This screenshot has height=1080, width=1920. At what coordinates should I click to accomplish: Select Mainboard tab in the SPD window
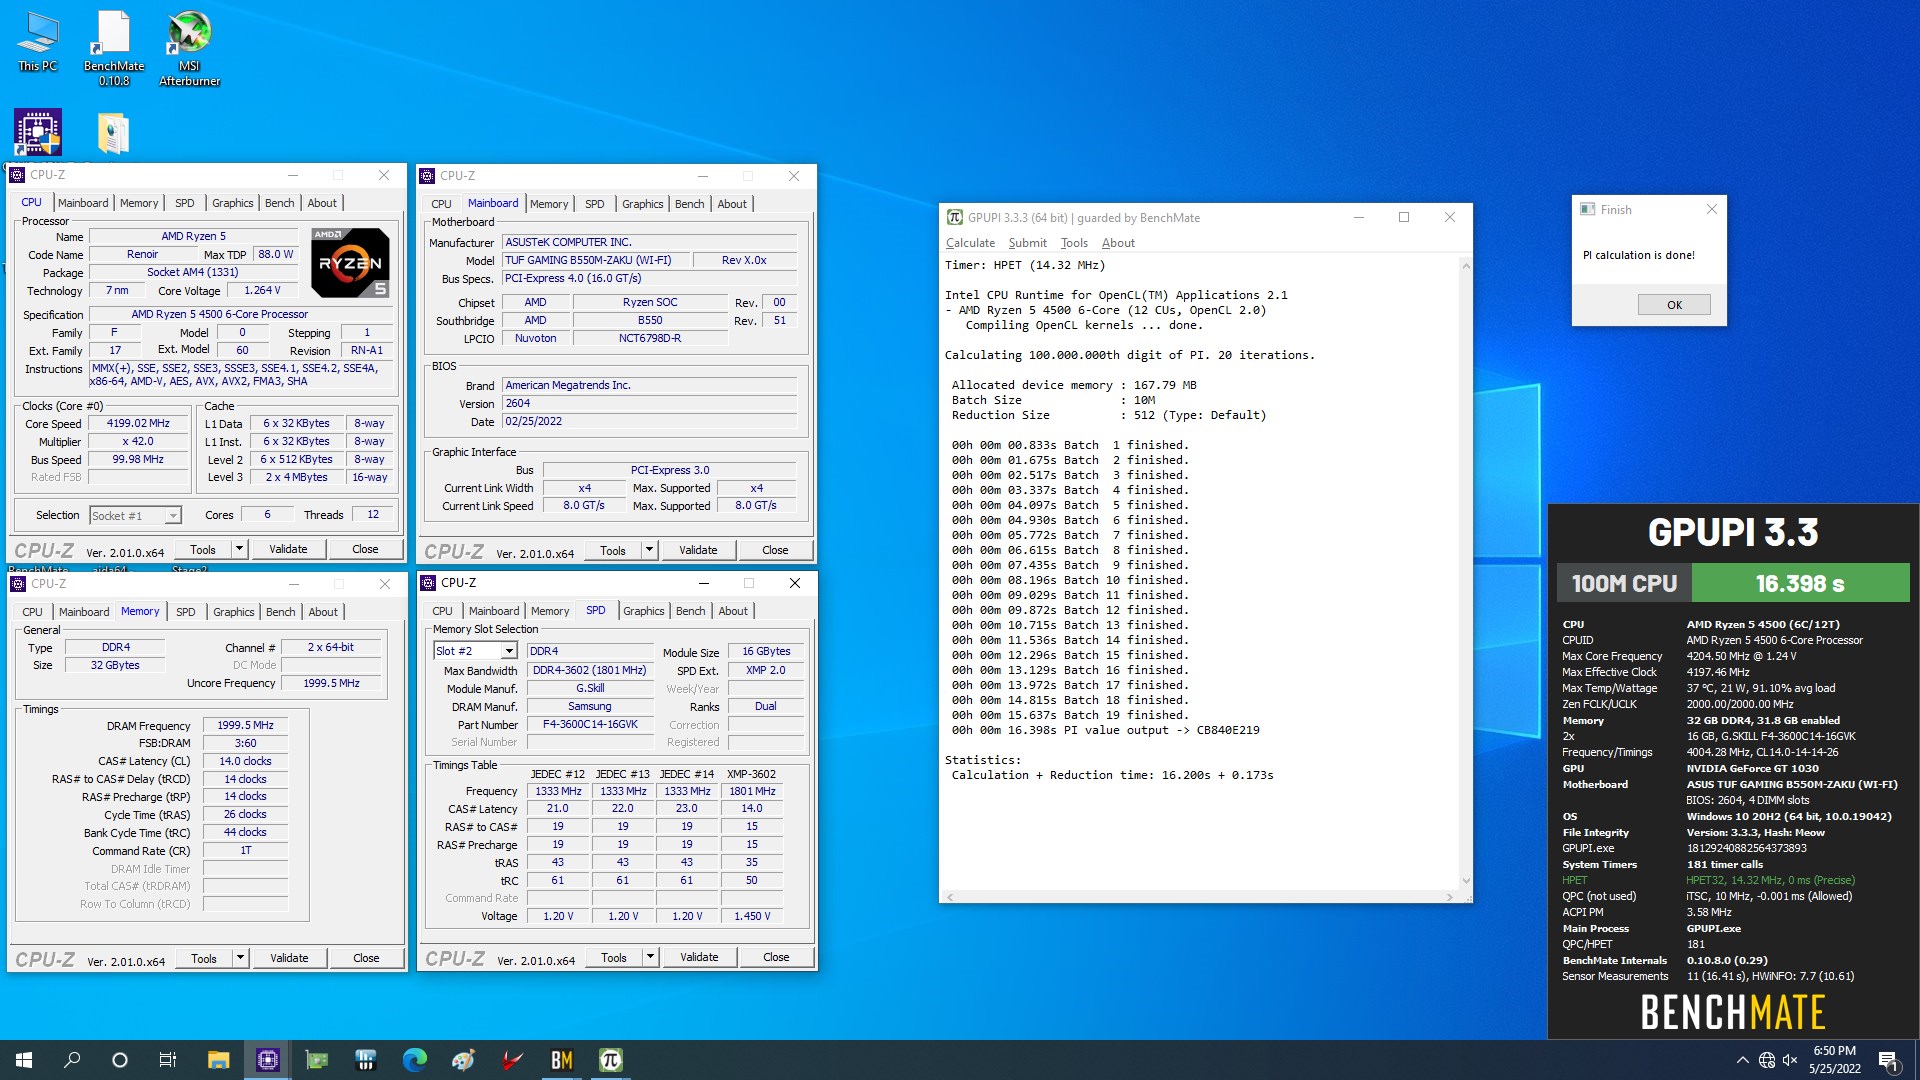(x=494, y=611)
